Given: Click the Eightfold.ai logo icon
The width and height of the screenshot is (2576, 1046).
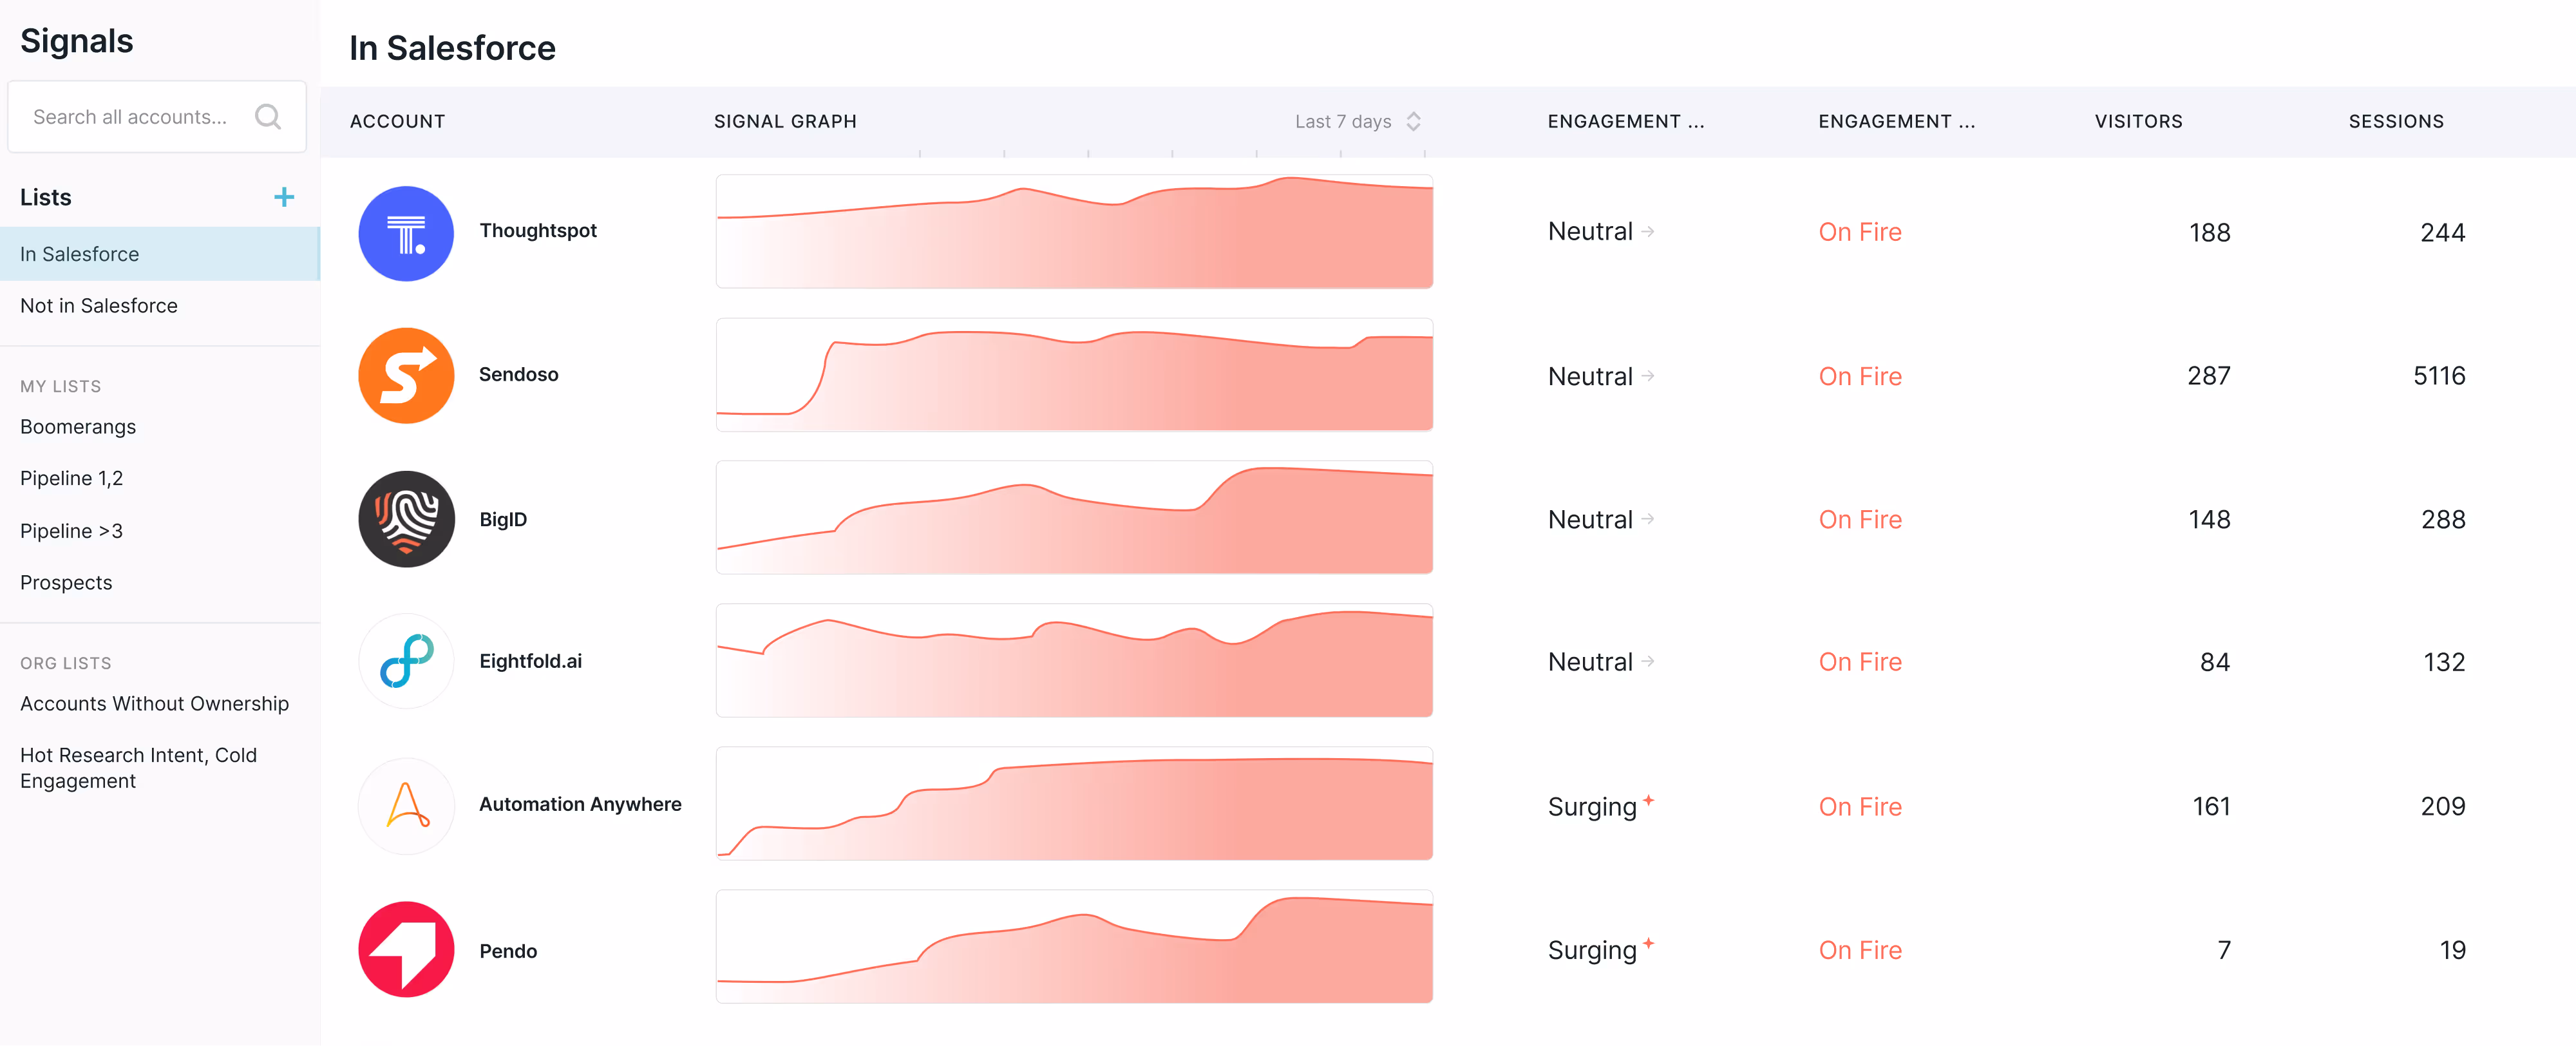Looking at the screenshot, I should point(406,661).
